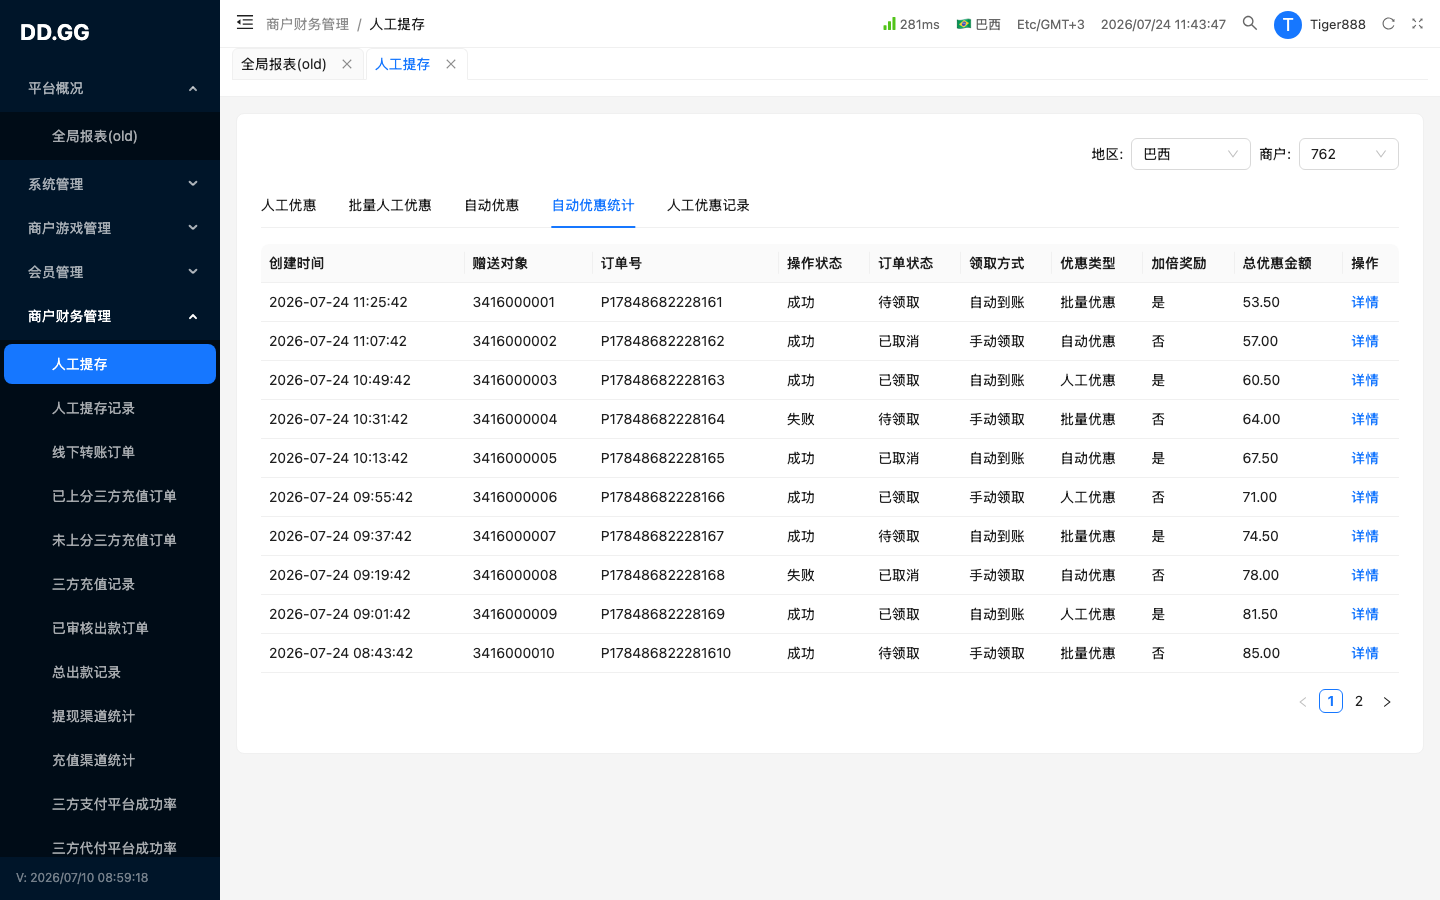The height and width of the screenshot is (900, 1440).
Task: Activate the 全局报表(old) page tab
Action: click(x=284, y=64)
